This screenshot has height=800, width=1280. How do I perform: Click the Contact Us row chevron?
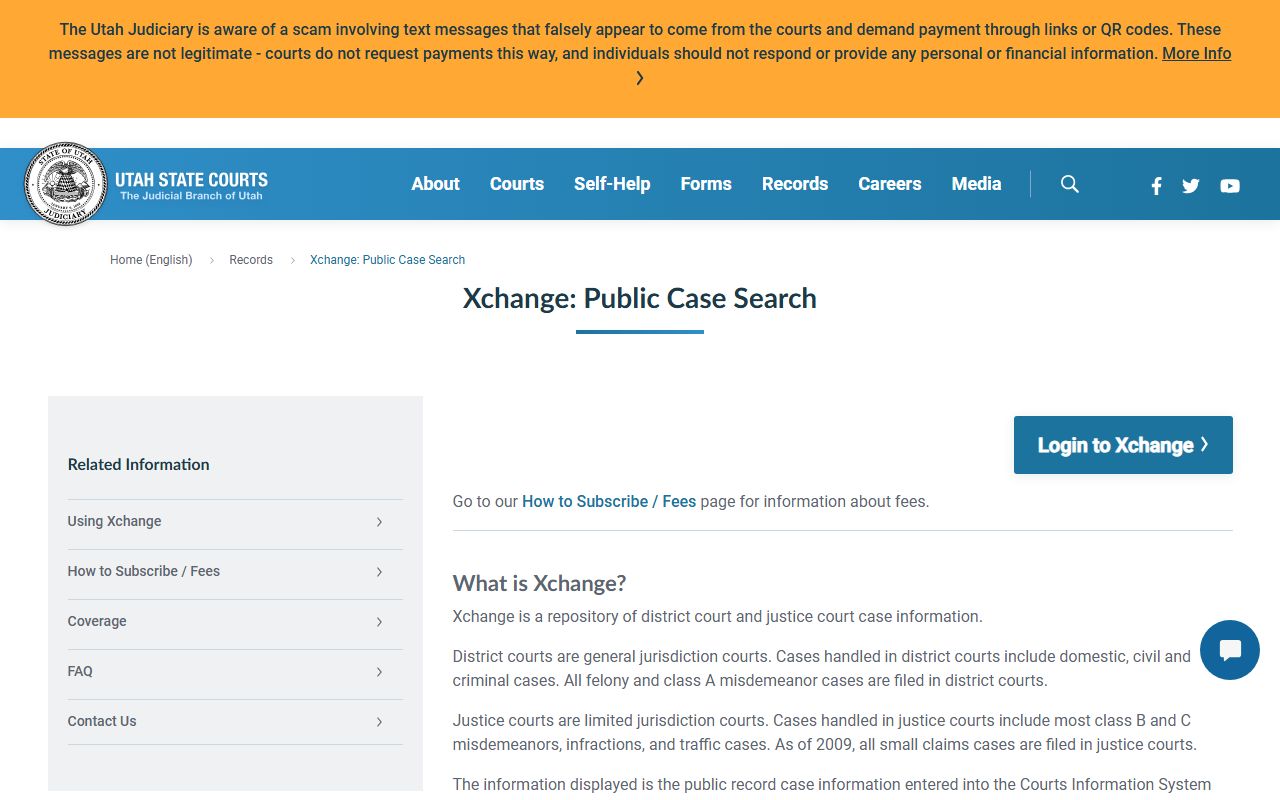tap(379, 722)
